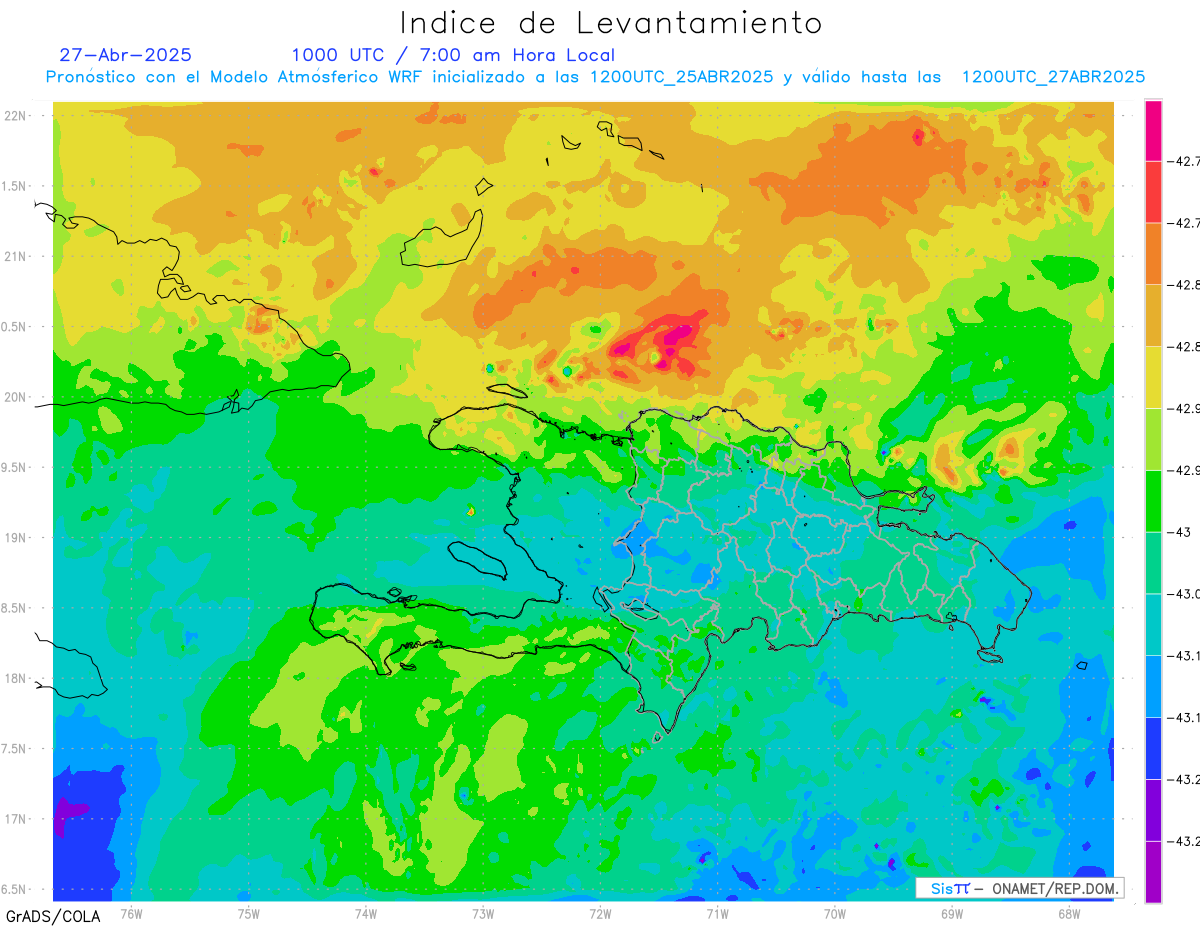
Task: Click the 'SisTT - ONAMET/REP.DOM.' label box
Action: [1019, 888]
